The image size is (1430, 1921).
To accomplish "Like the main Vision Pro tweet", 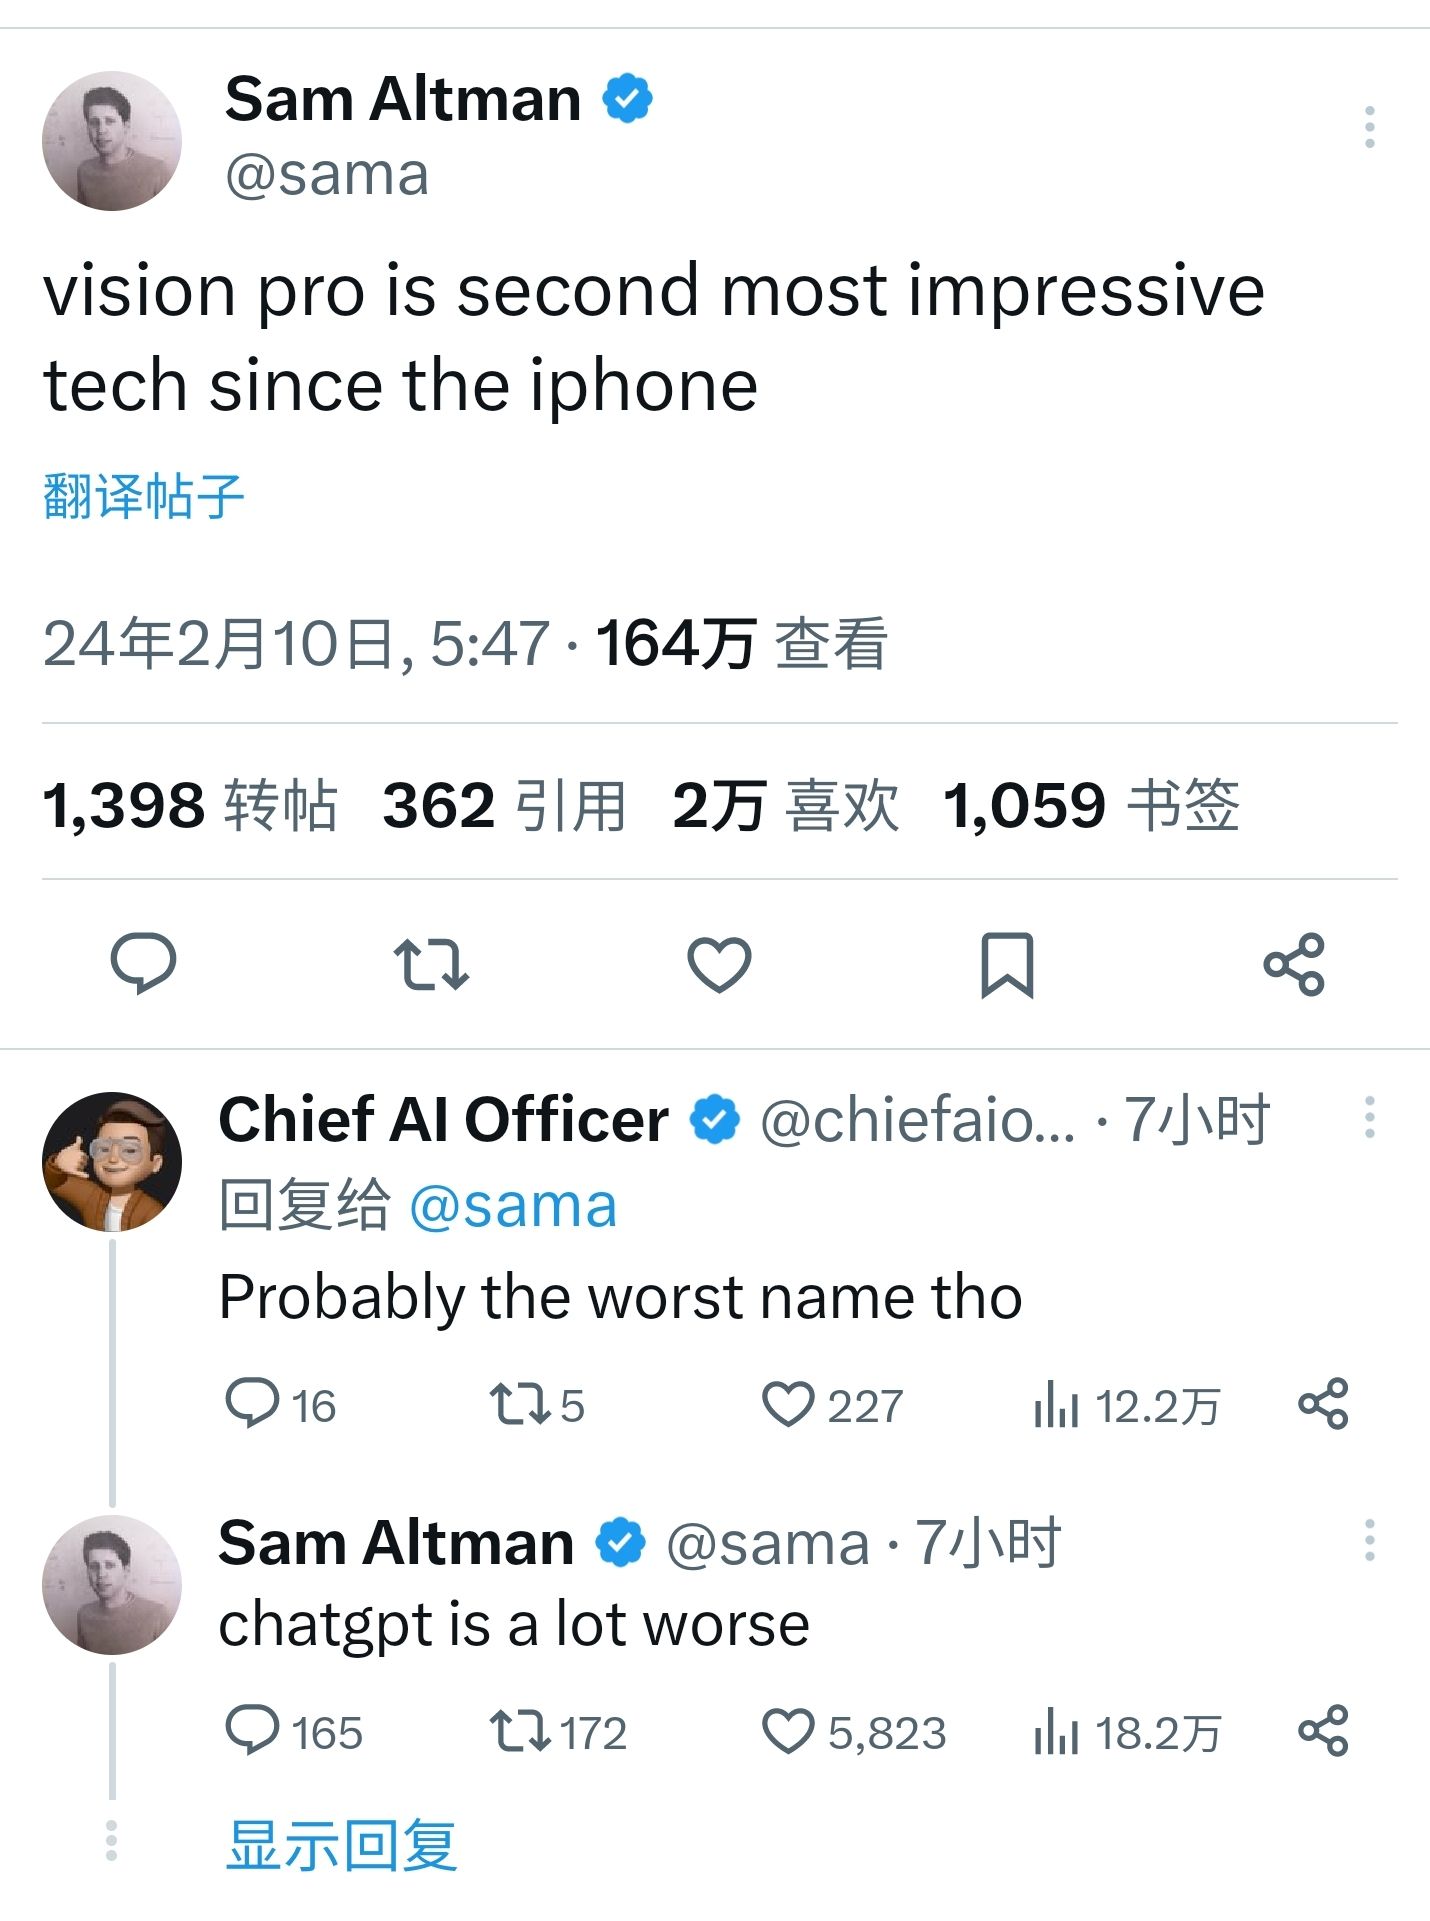I will click(719, 964).
